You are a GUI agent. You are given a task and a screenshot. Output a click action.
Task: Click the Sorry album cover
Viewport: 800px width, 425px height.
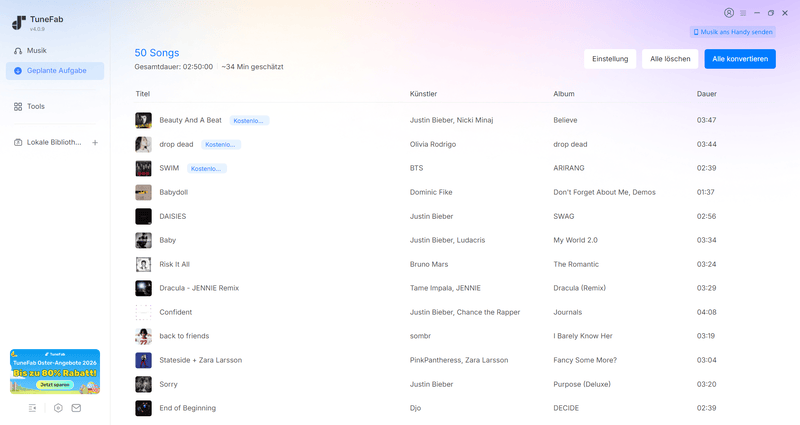point(143,384)
